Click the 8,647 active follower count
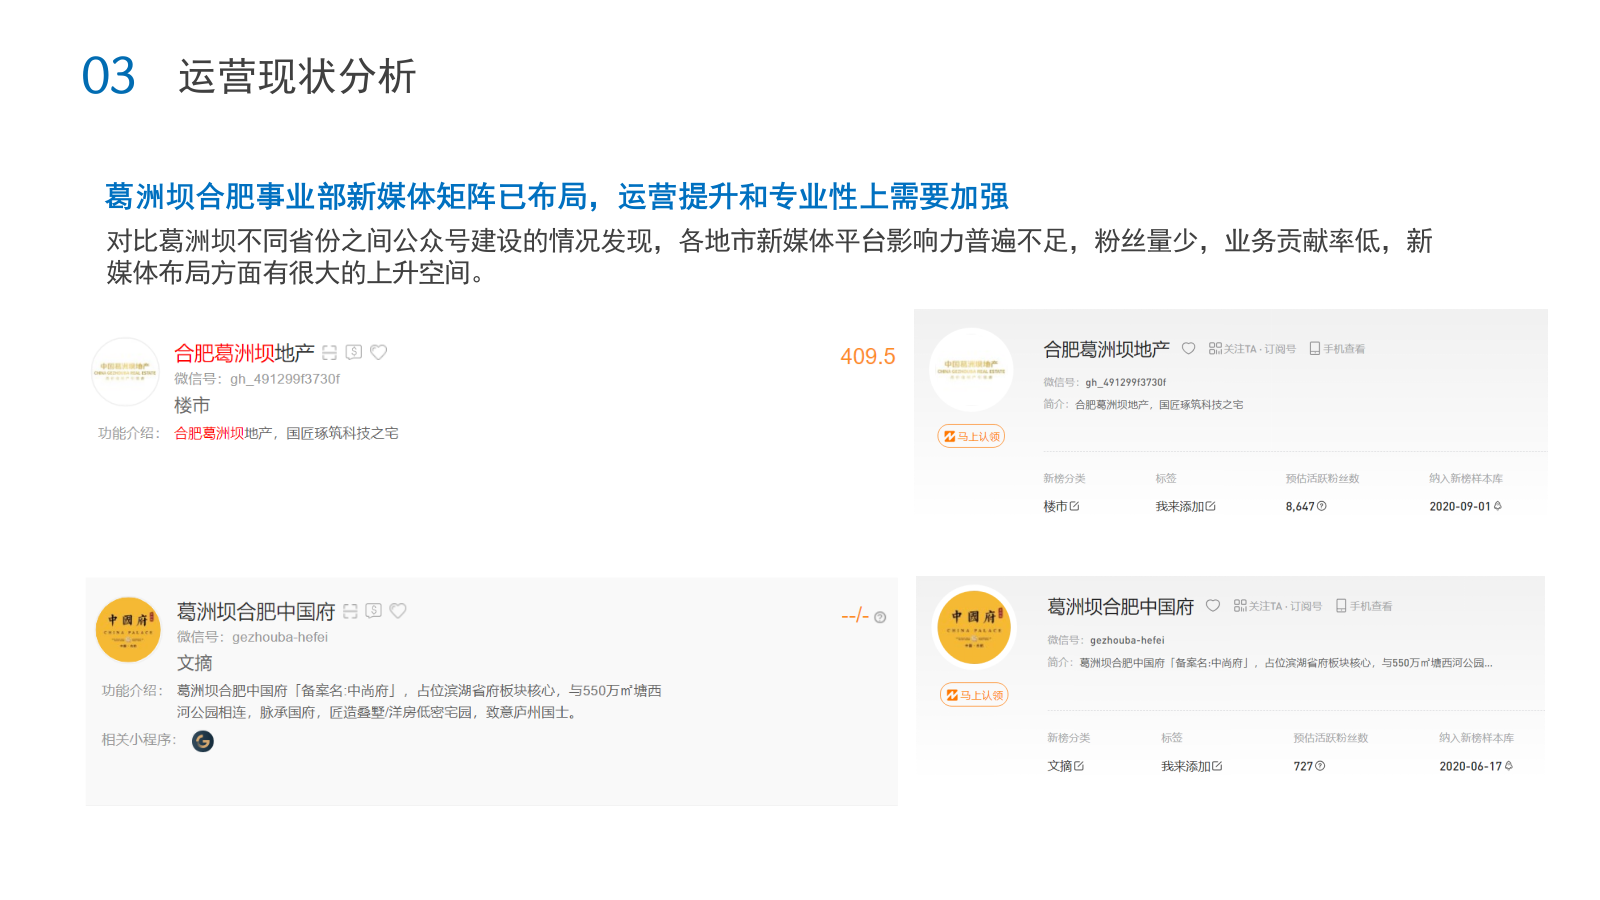This screenshot has height=900, width=1600. (1300, 507)
